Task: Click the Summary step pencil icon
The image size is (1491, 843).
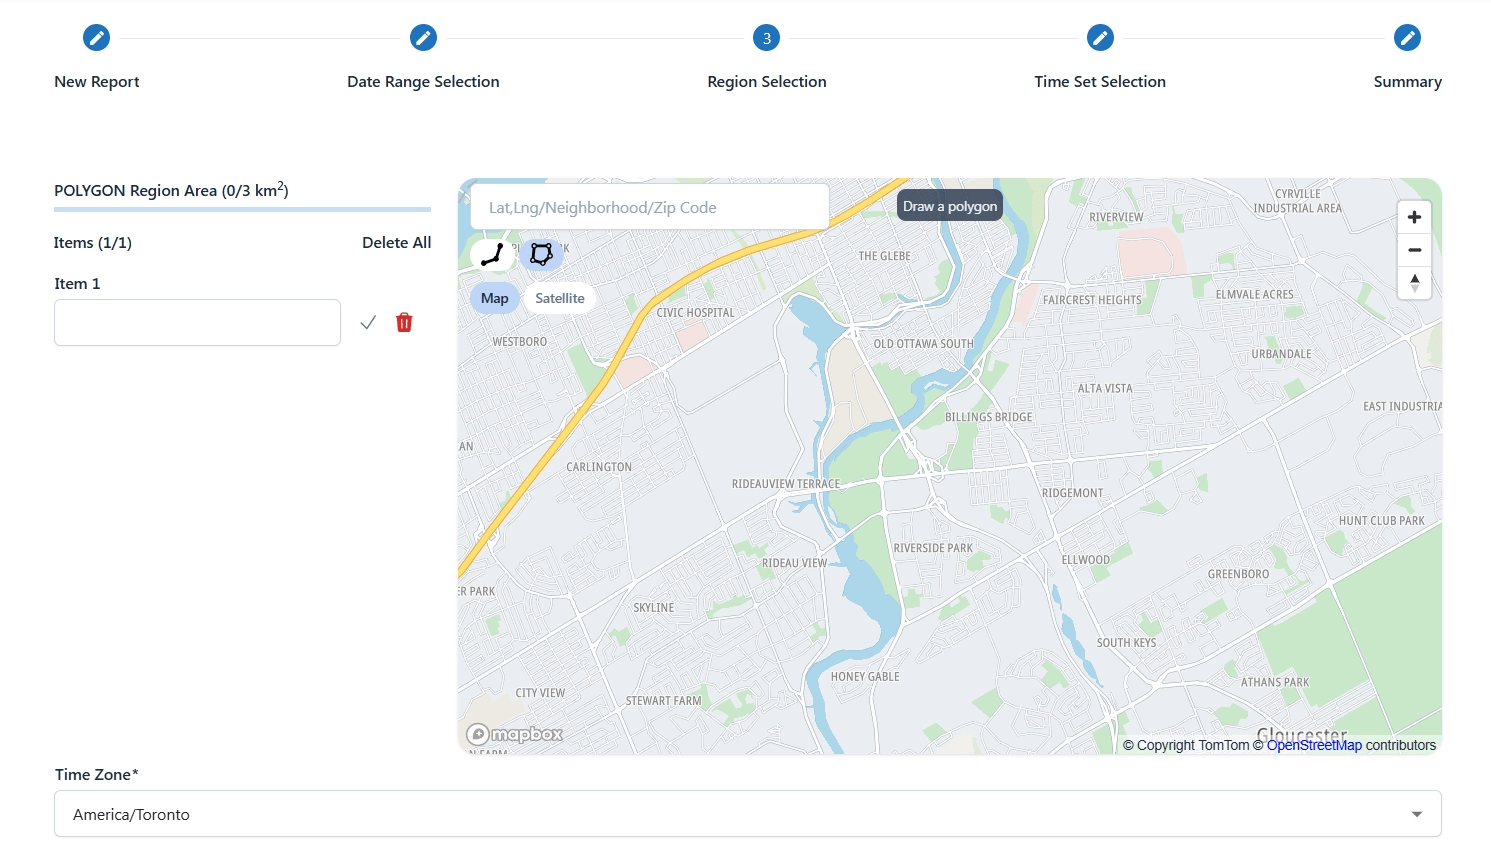Action: point(1407,38)
